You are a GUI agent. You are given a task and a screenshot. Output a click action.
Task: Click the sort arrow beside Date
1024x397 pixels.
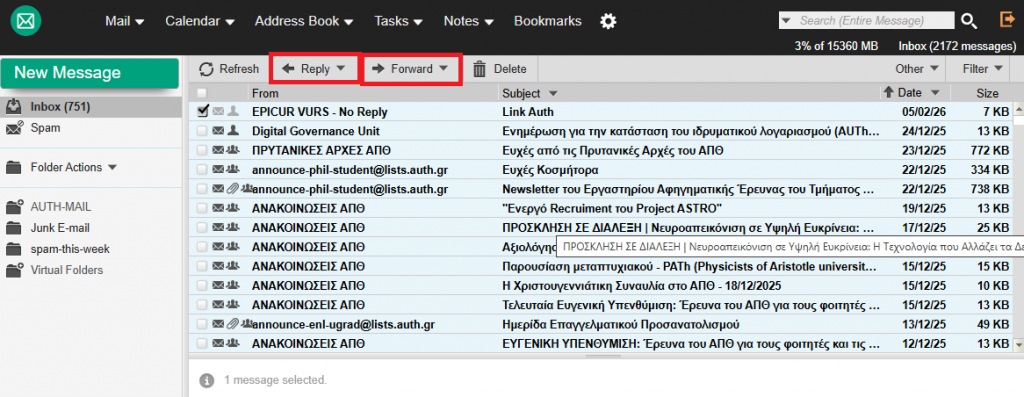click(x=888, y=93)
